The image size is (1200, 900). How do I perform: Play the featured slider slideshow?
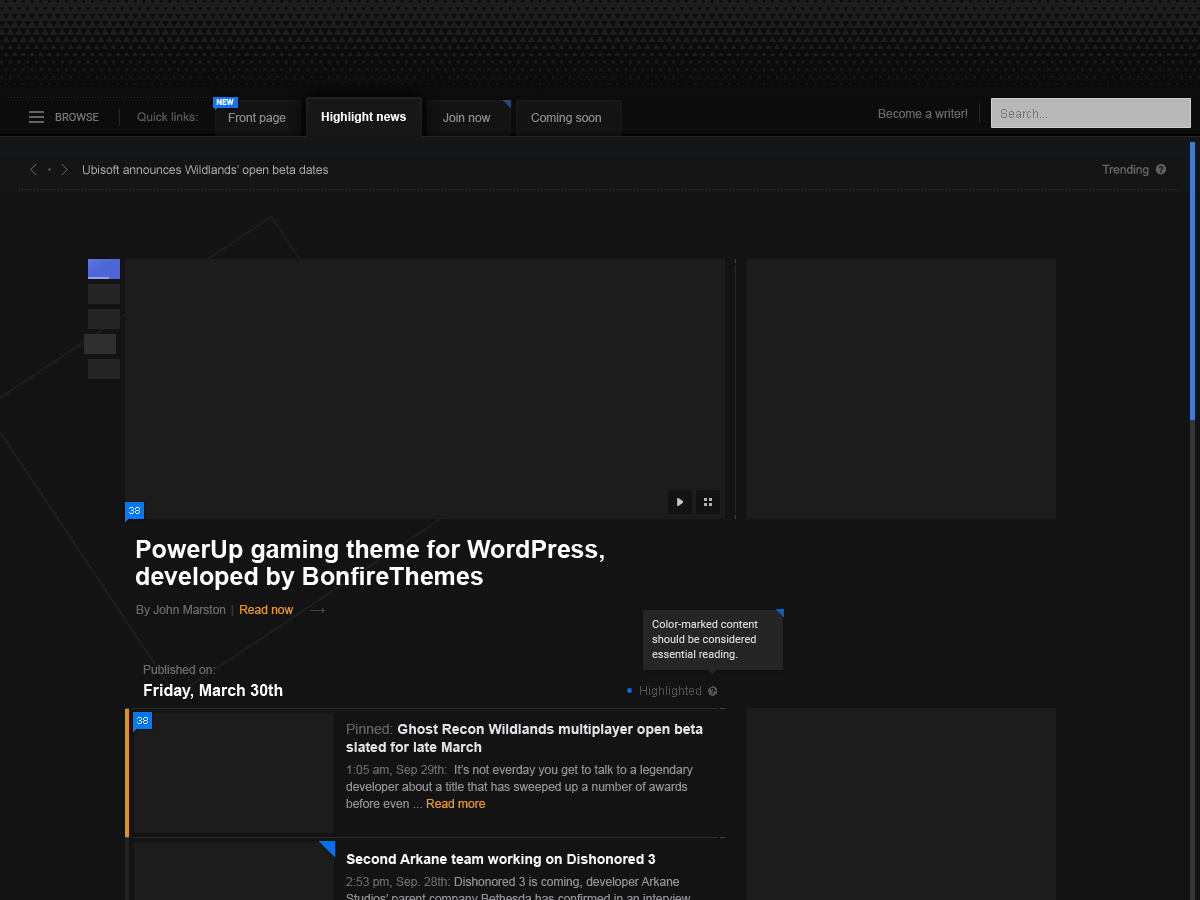pyautogui.click(x=680, y=502)
